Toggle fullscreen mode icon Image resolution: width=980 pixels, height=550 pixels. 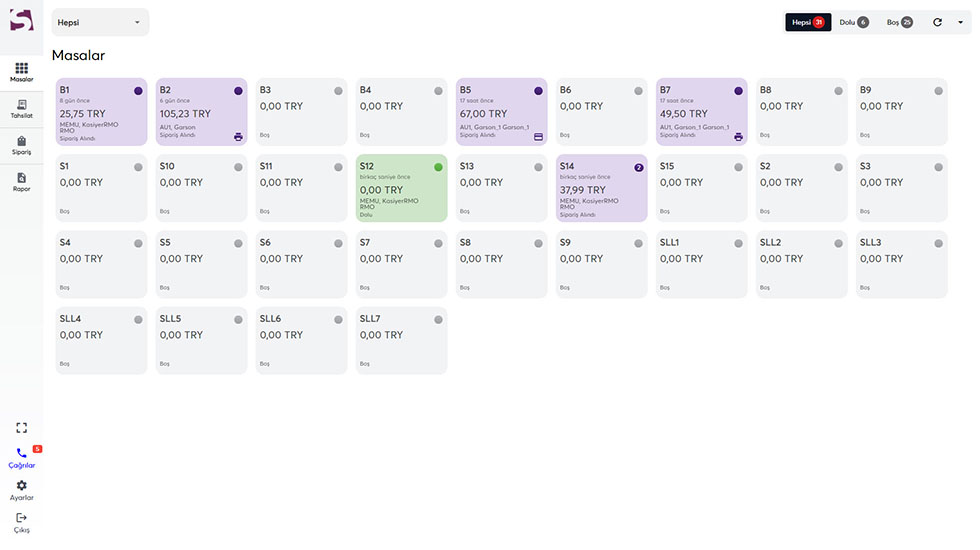[21, 428]
